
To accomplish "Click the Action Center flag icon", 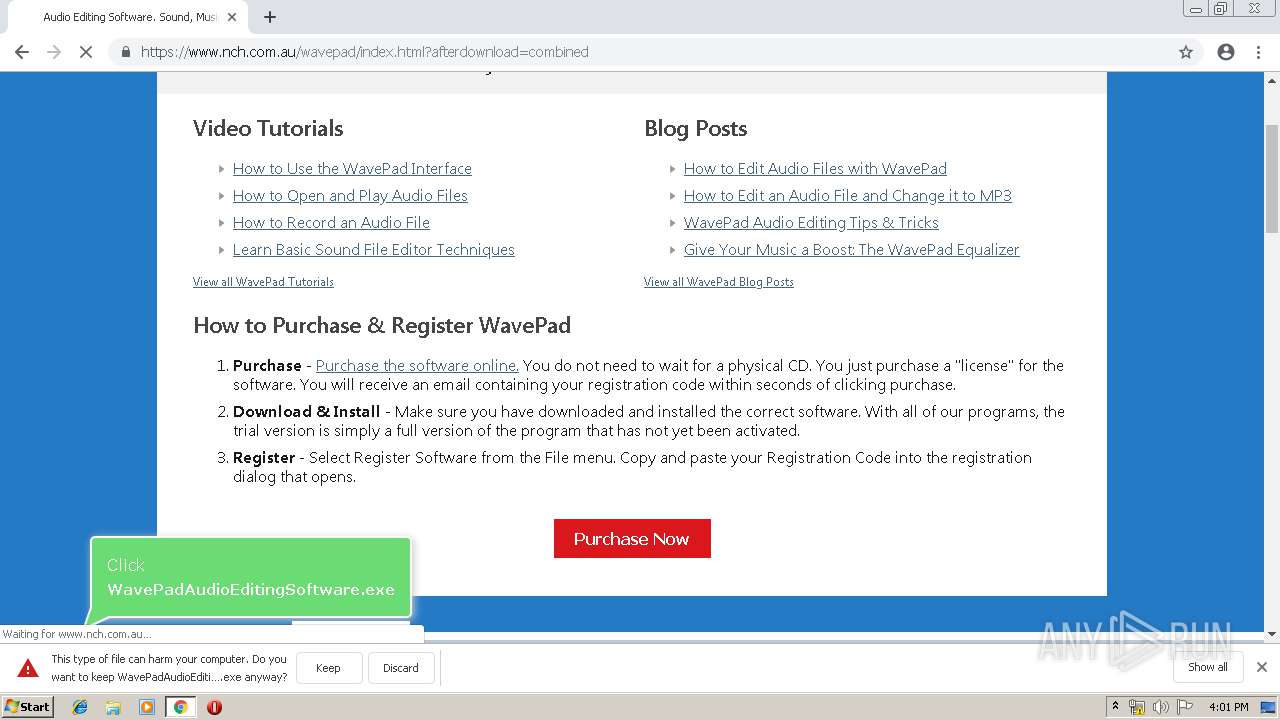I will pyautogui.click(x=1185, y=707).
